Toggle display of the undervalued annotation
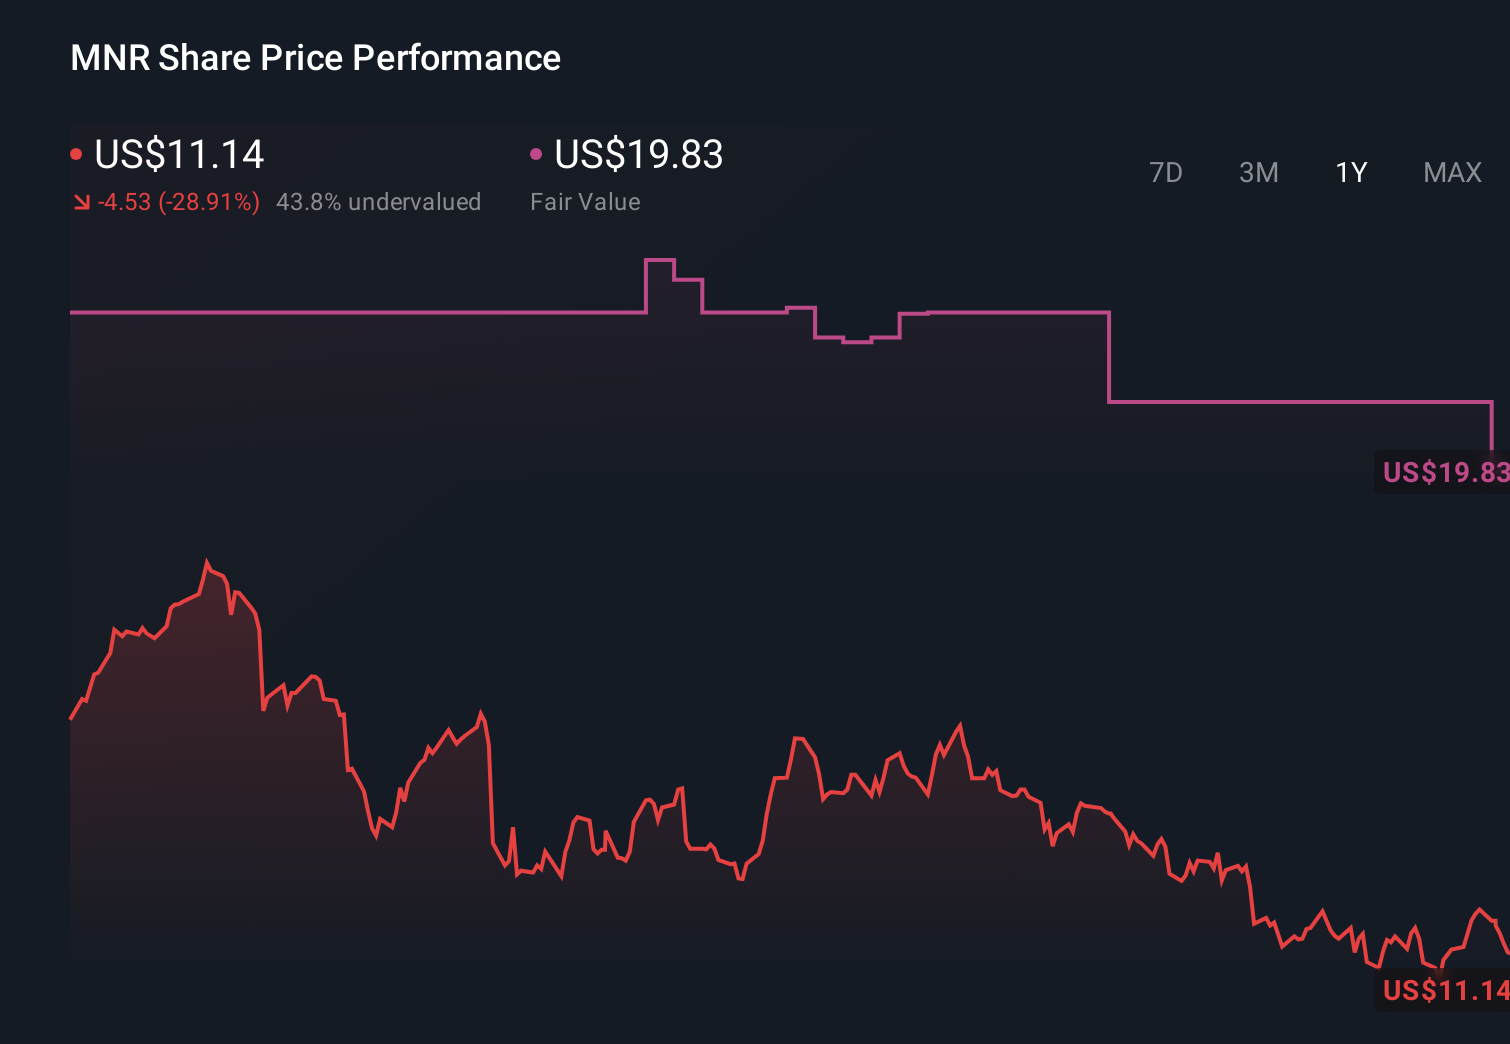 pos(379,201)
